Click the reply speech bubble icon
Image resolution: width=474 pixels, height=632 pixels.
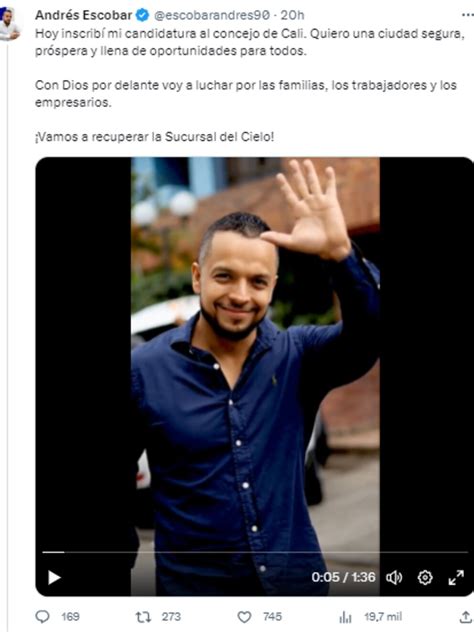click(x=43, y=617)
